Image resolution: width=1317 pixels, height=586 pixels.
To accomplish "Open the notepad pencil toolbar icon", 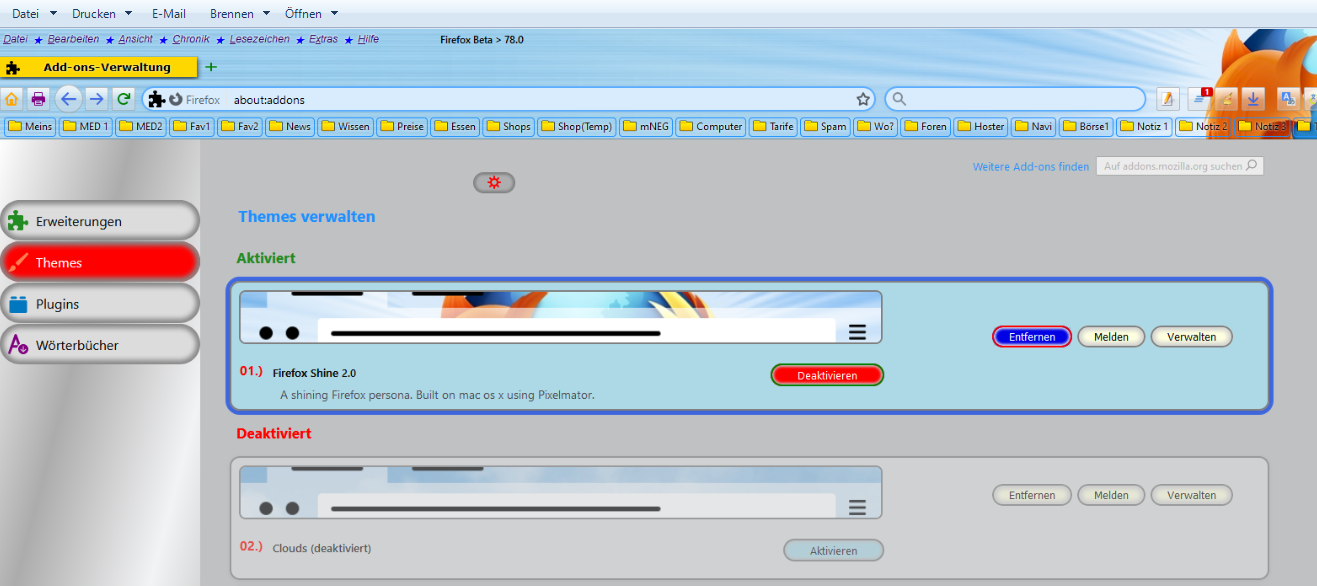I will pos(1168,99).
